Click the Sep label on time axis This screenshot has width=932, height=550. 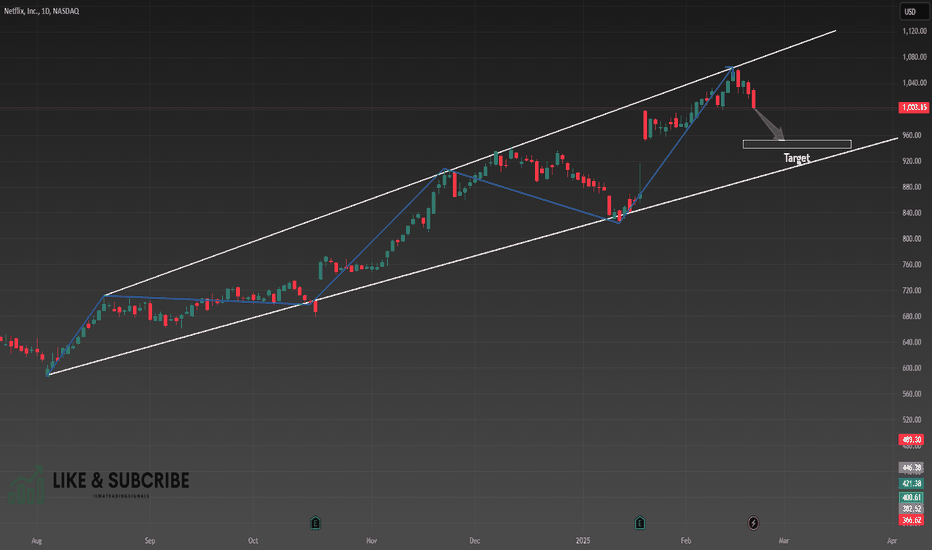[150, 541]
